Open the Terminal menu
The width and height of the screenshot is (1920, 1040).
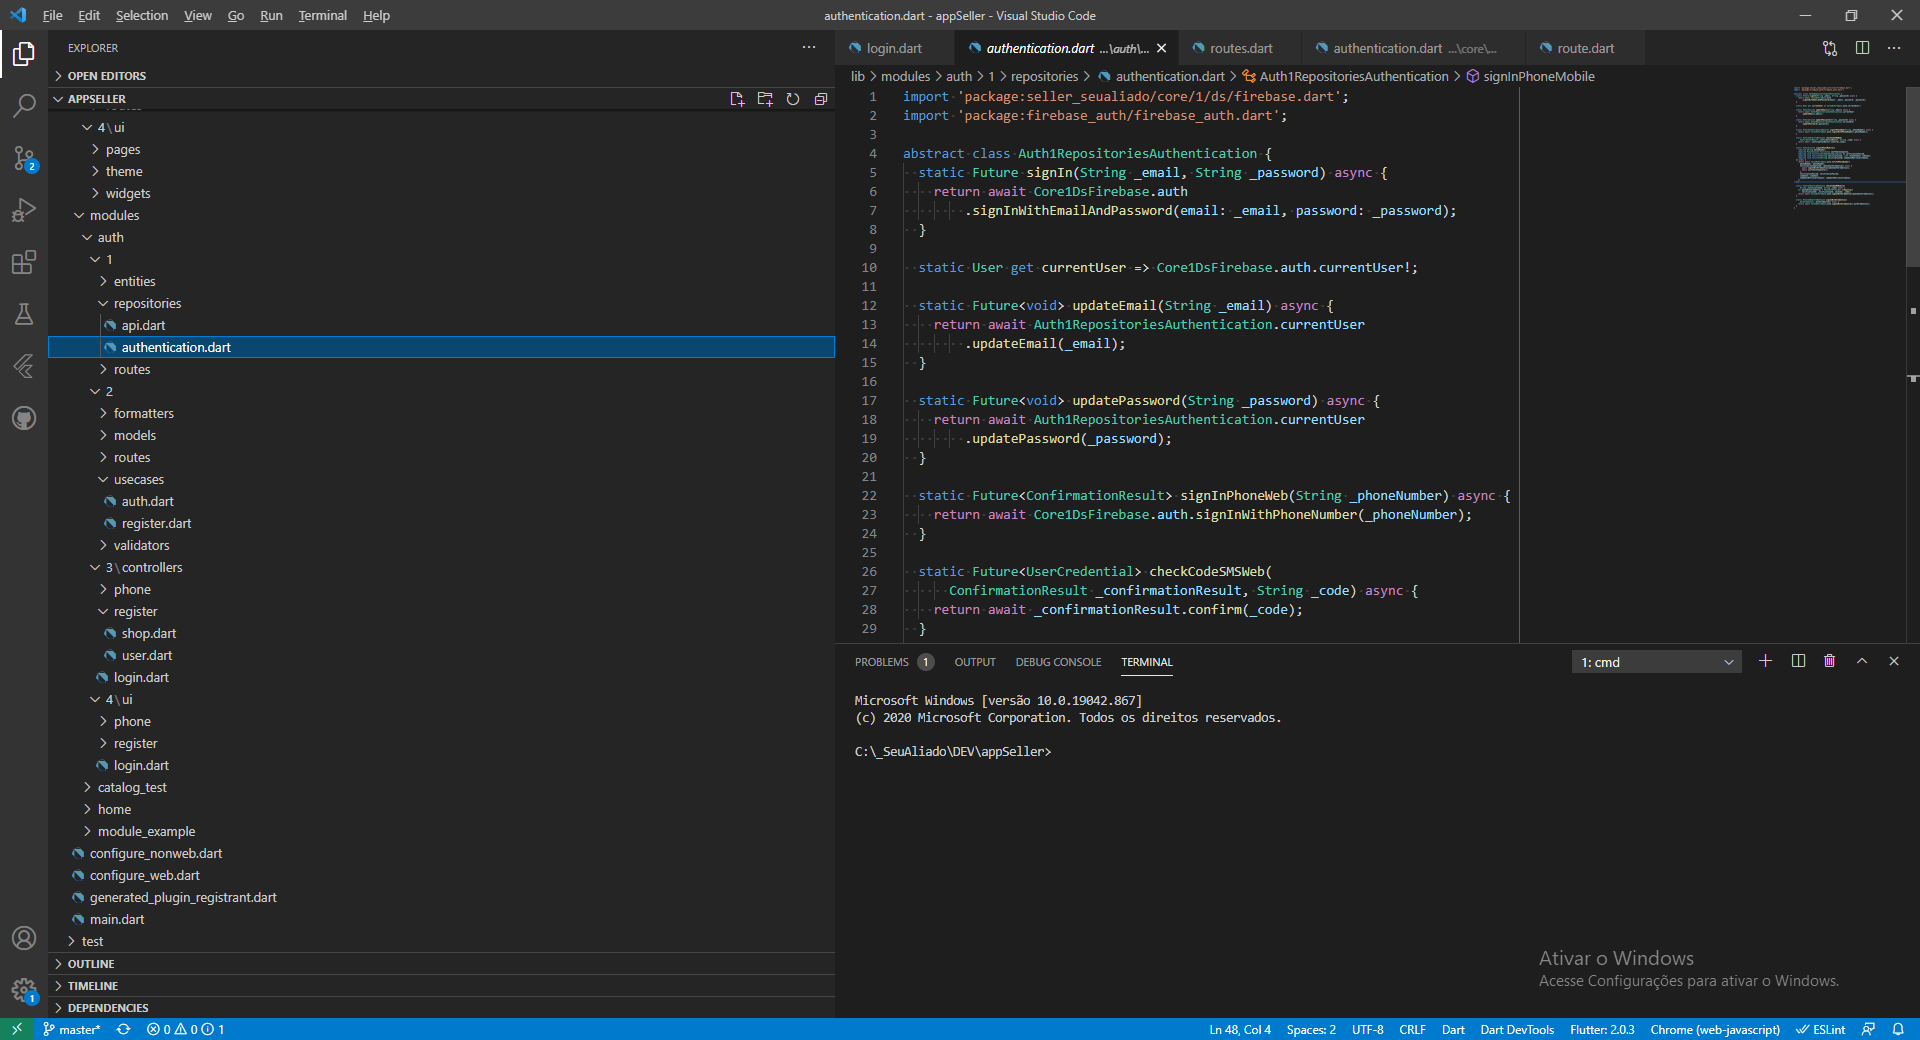tap(322, 15)
